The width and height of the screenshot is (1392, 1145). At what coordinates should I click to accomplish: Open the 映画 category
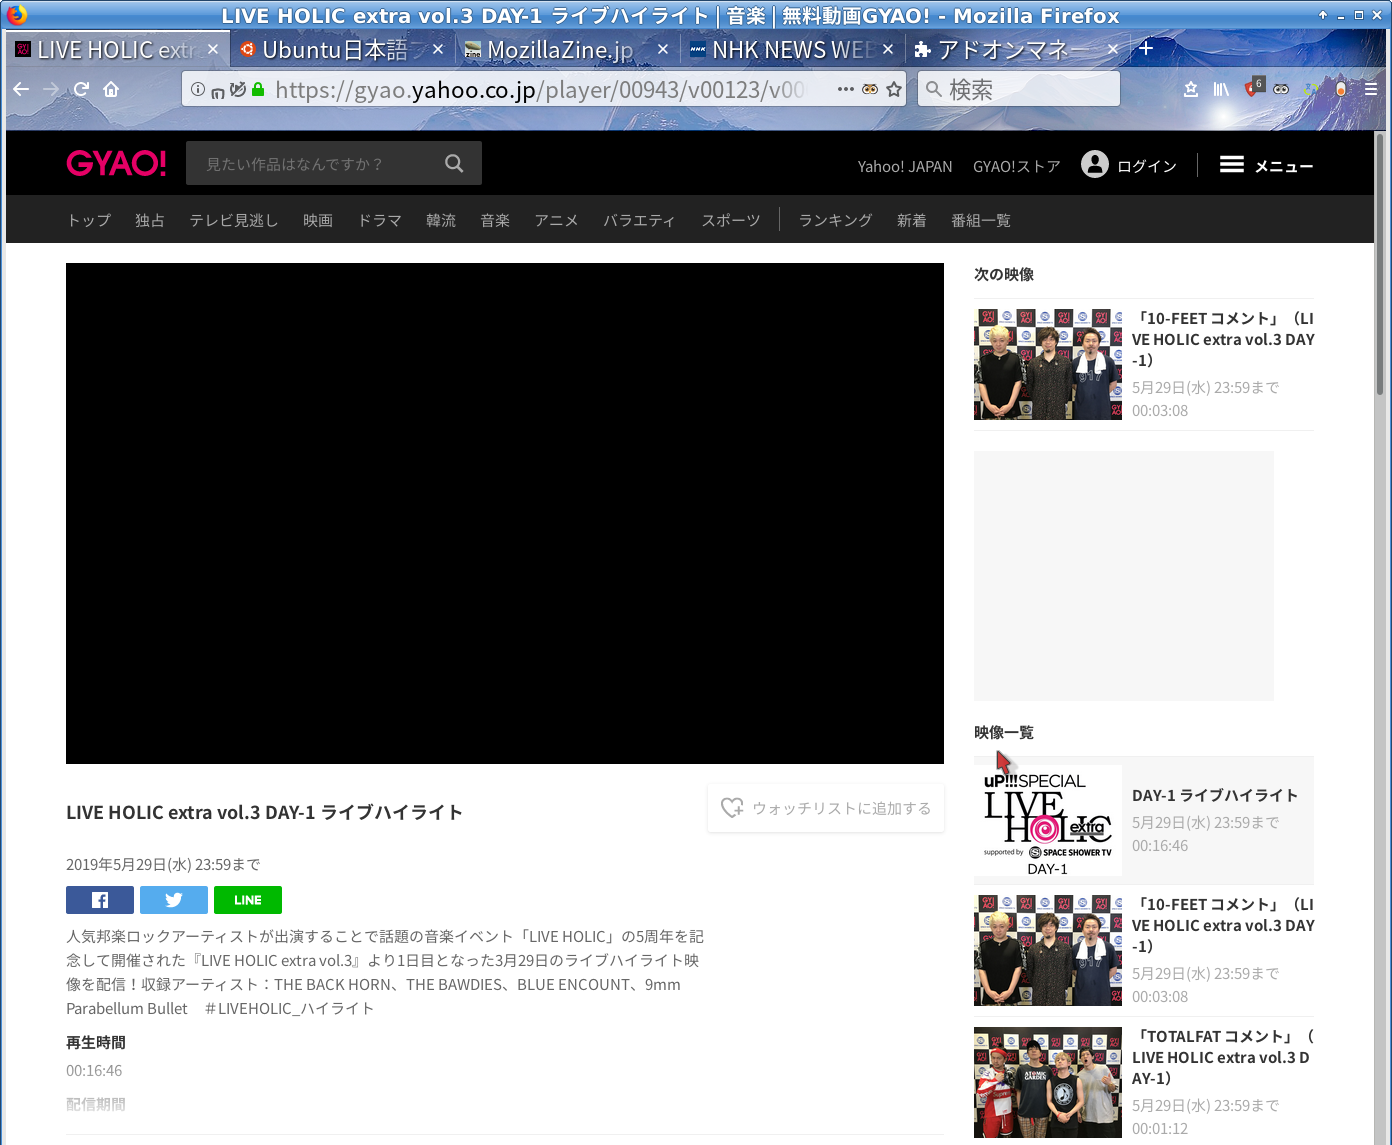[318, 220]
